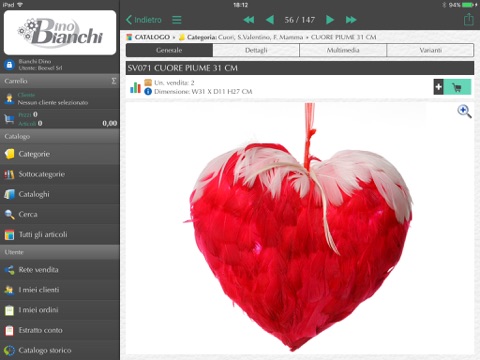Open the hamburger list menu icon

[177, 20]
